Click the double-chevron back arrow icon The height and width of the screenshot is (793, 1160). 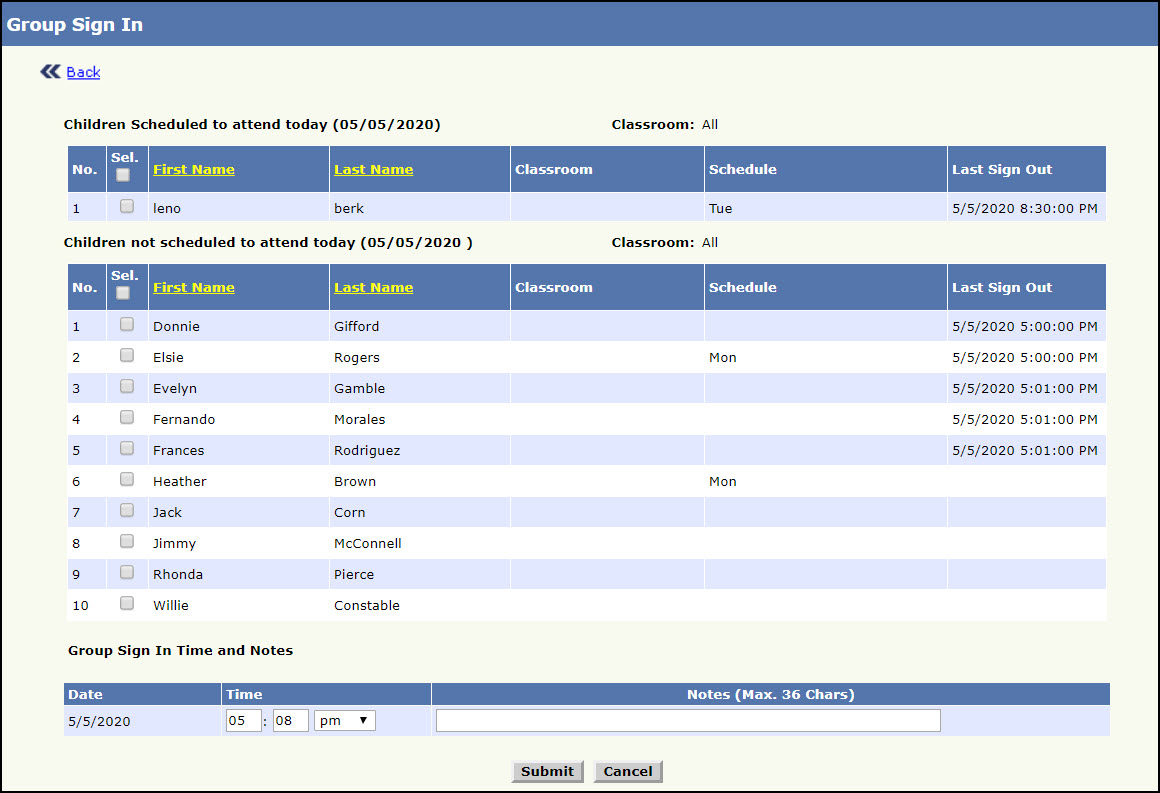tap(50, 71)
